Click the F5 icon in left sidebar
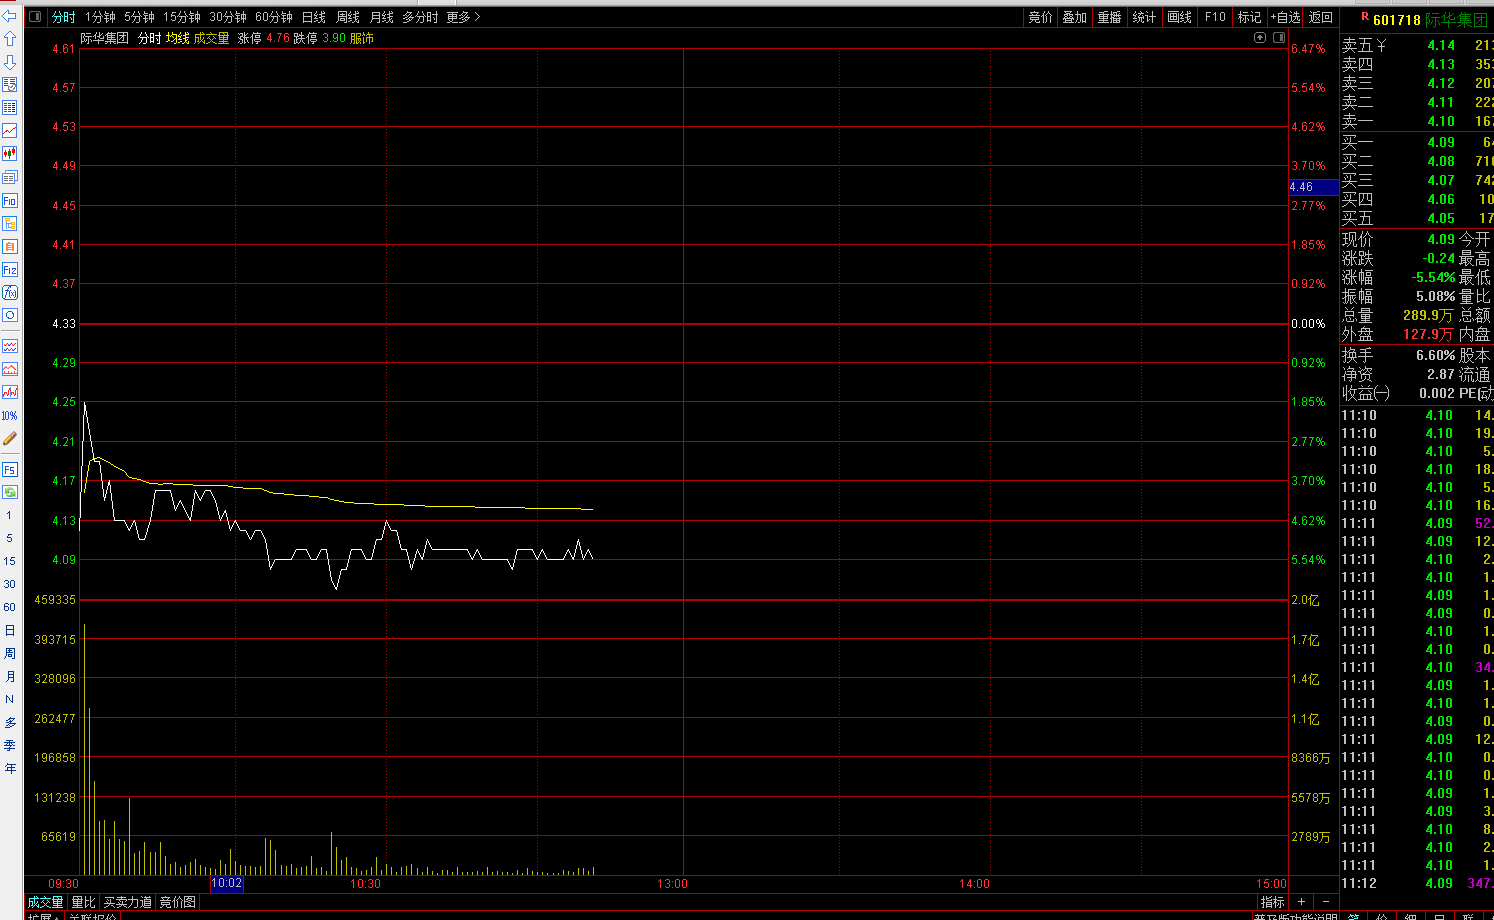The width and height of the screenshot is (1494, 920). click(x=9, y=469)
